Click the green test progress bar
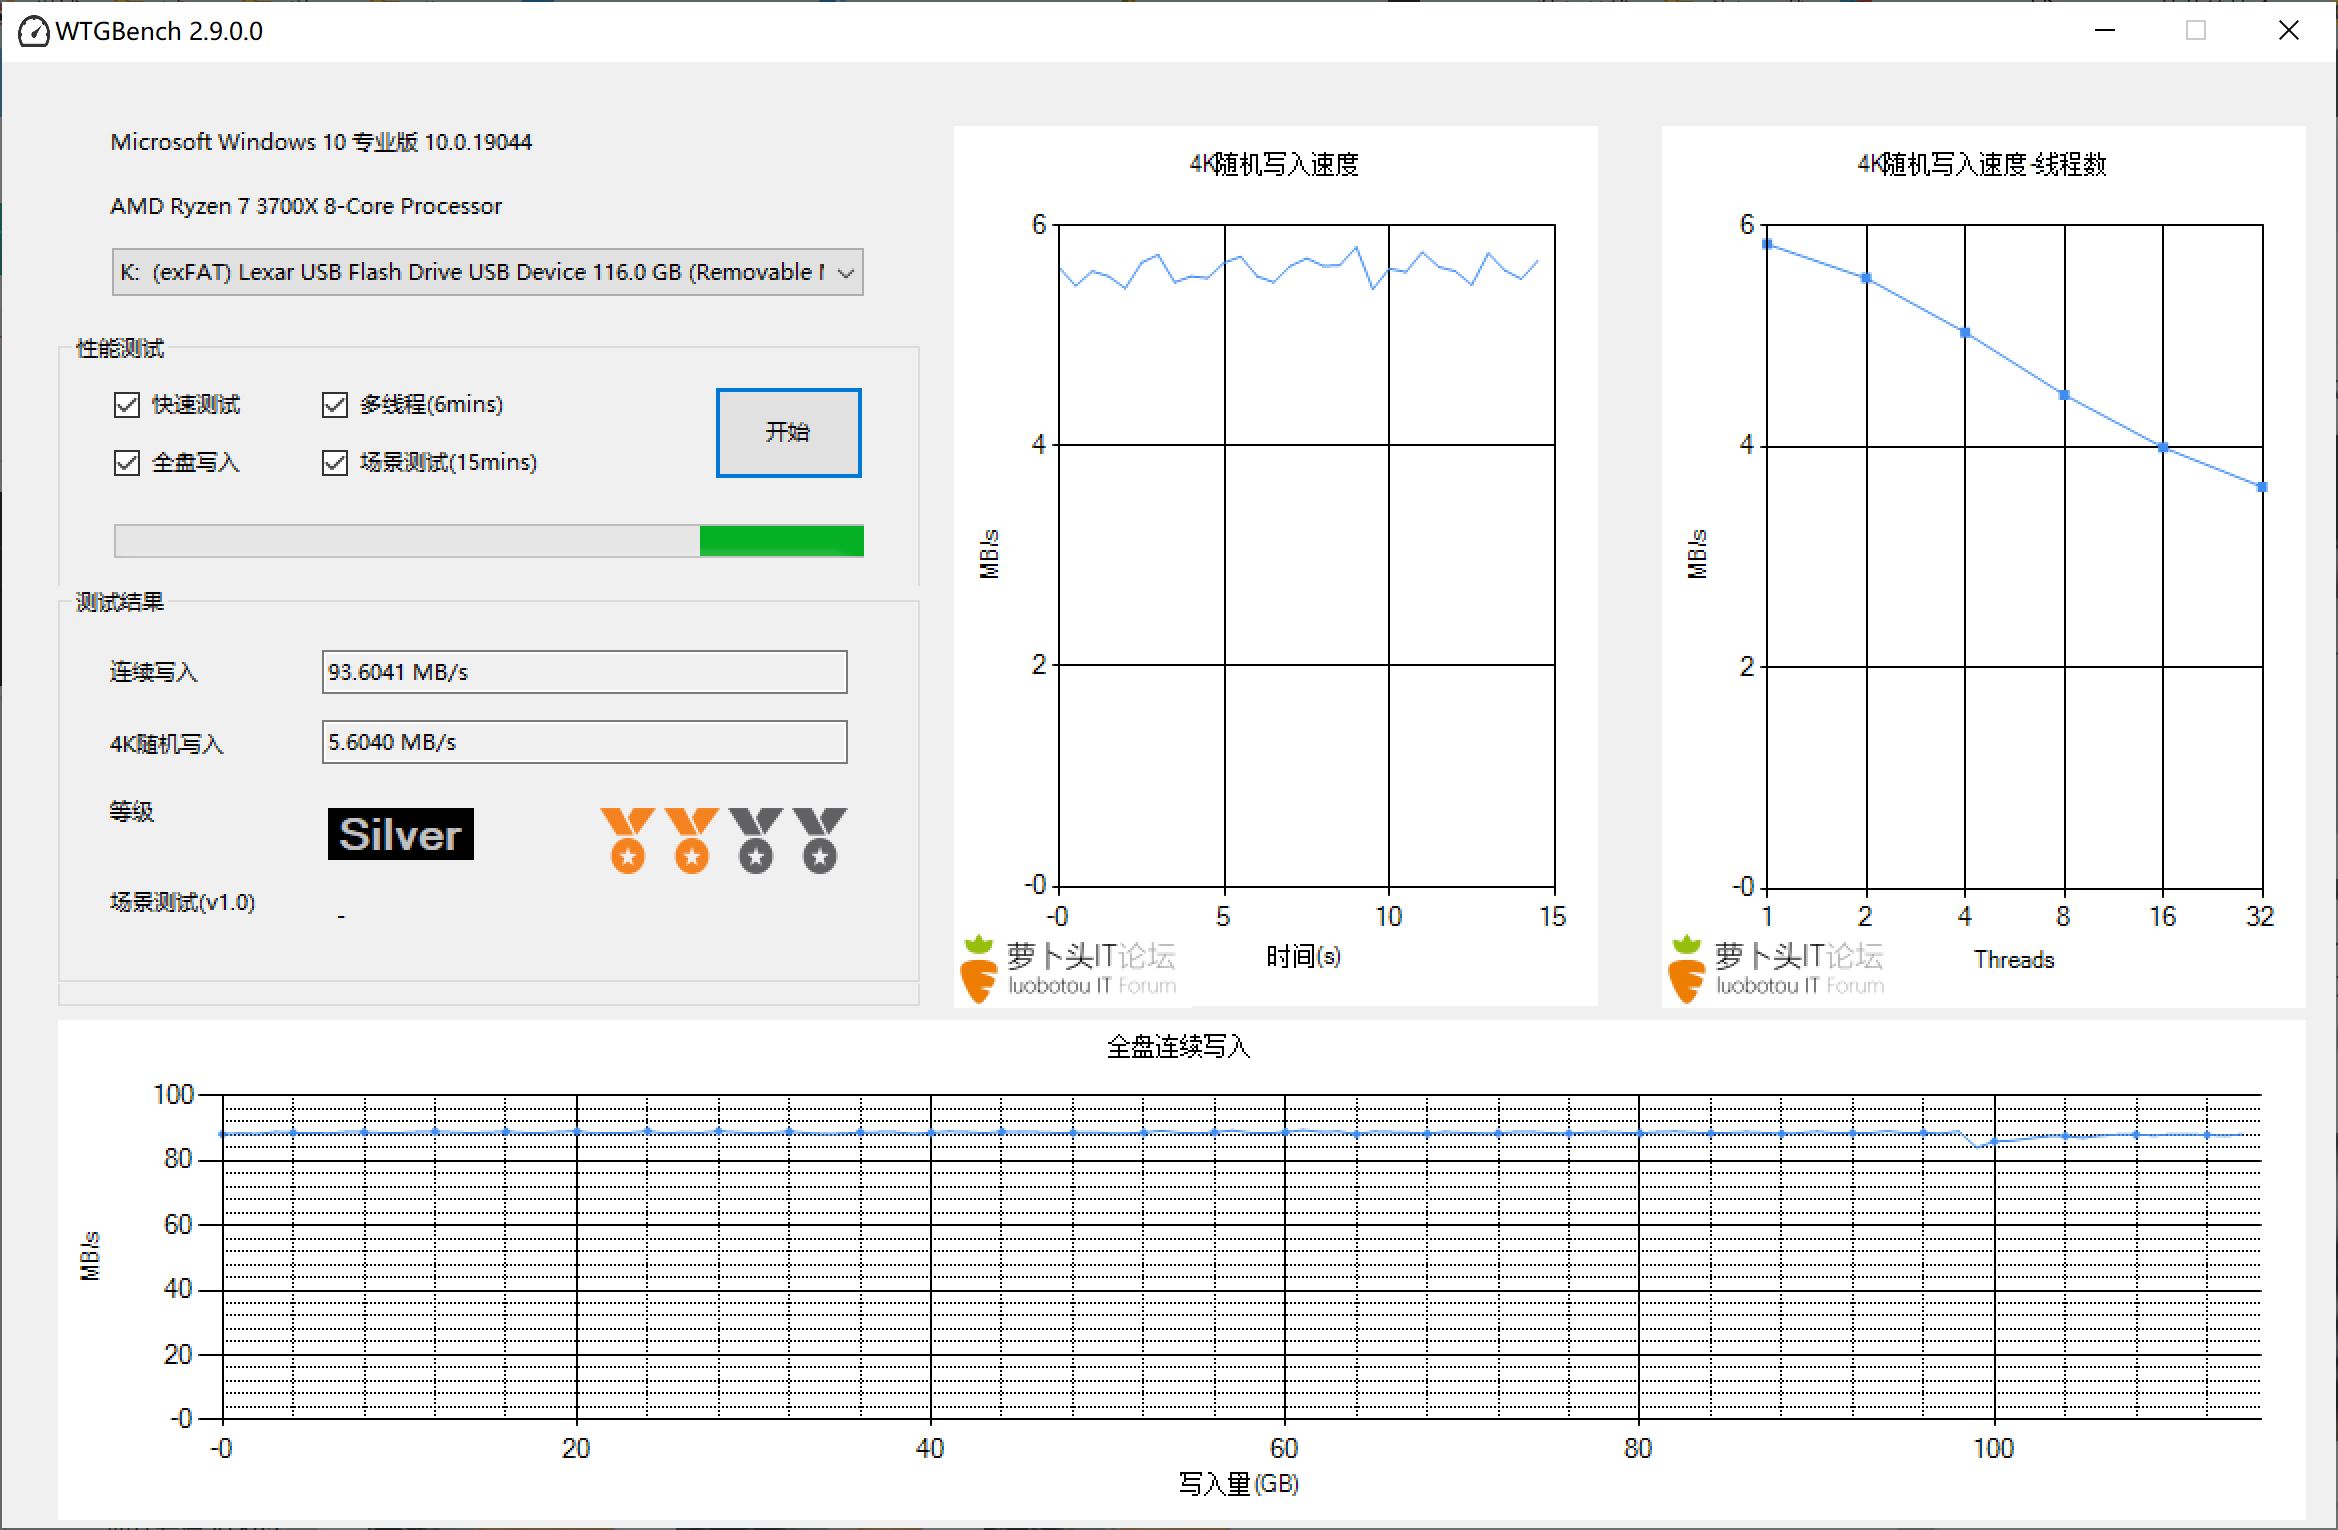The height and width of the screenshot is (1530, 2338). pos(489,541)
